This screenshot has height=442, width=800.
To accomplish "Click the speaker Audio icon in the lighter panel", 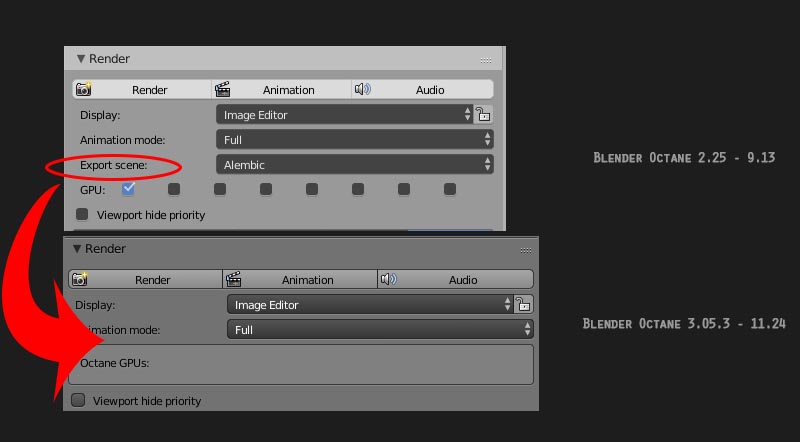I will [x=362, y=89].
